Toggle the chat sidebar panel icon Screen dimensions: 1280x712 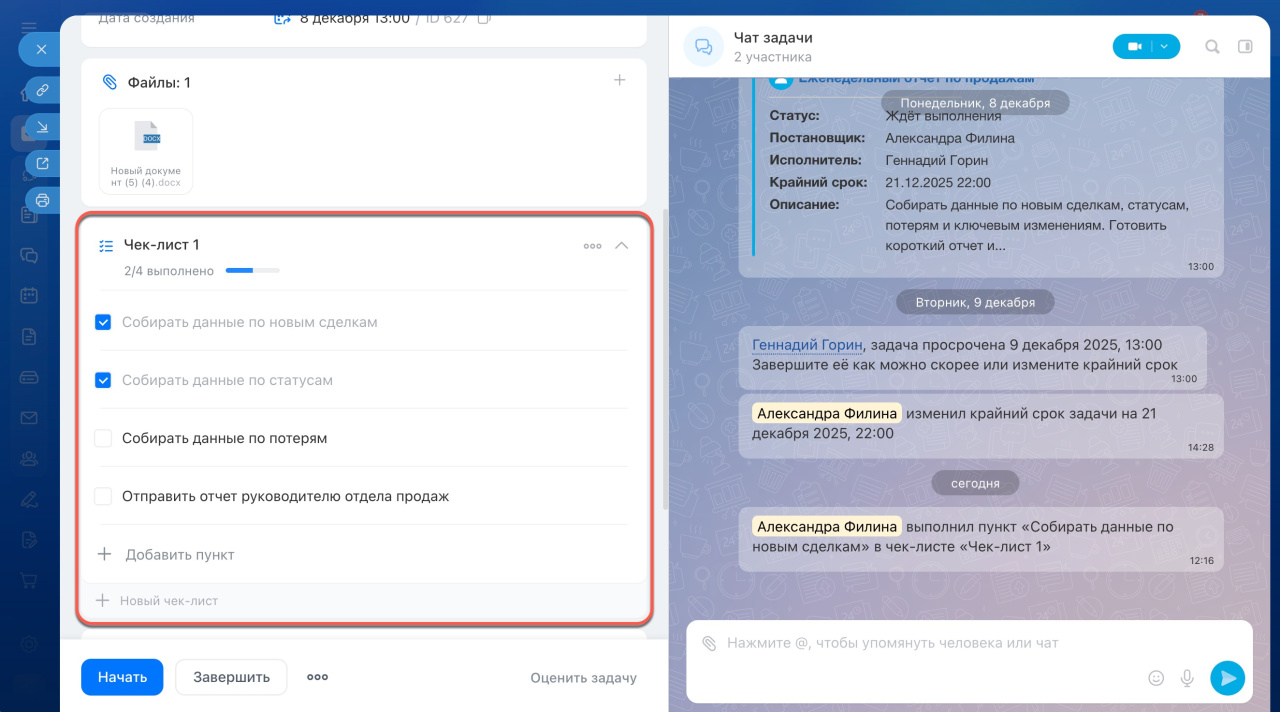[1245, 47]
